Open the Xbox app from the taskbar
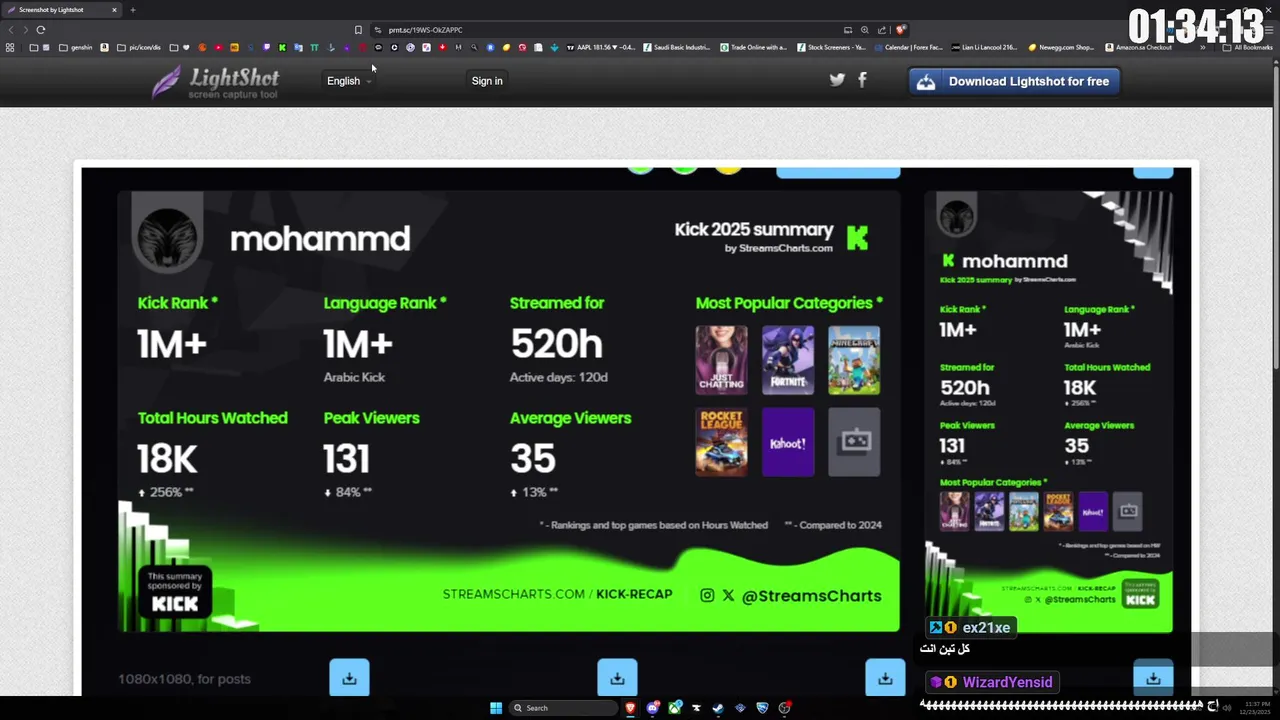The height and width of the screenshot is (720, 1280). click(x=675, y=708)
